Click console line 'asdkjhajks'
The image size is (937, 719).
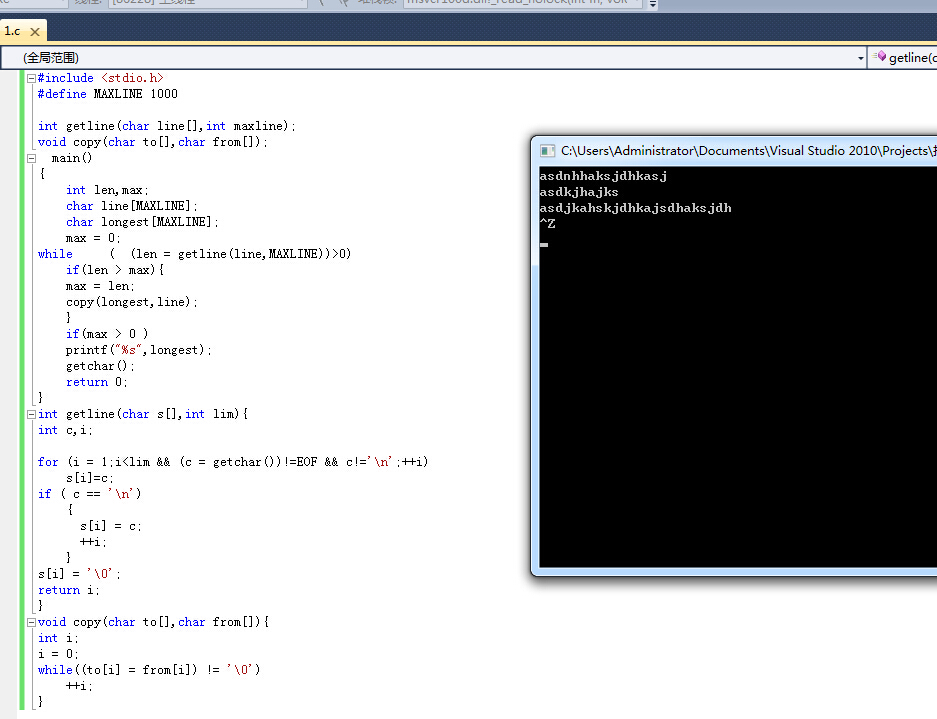tap(578, 192)
